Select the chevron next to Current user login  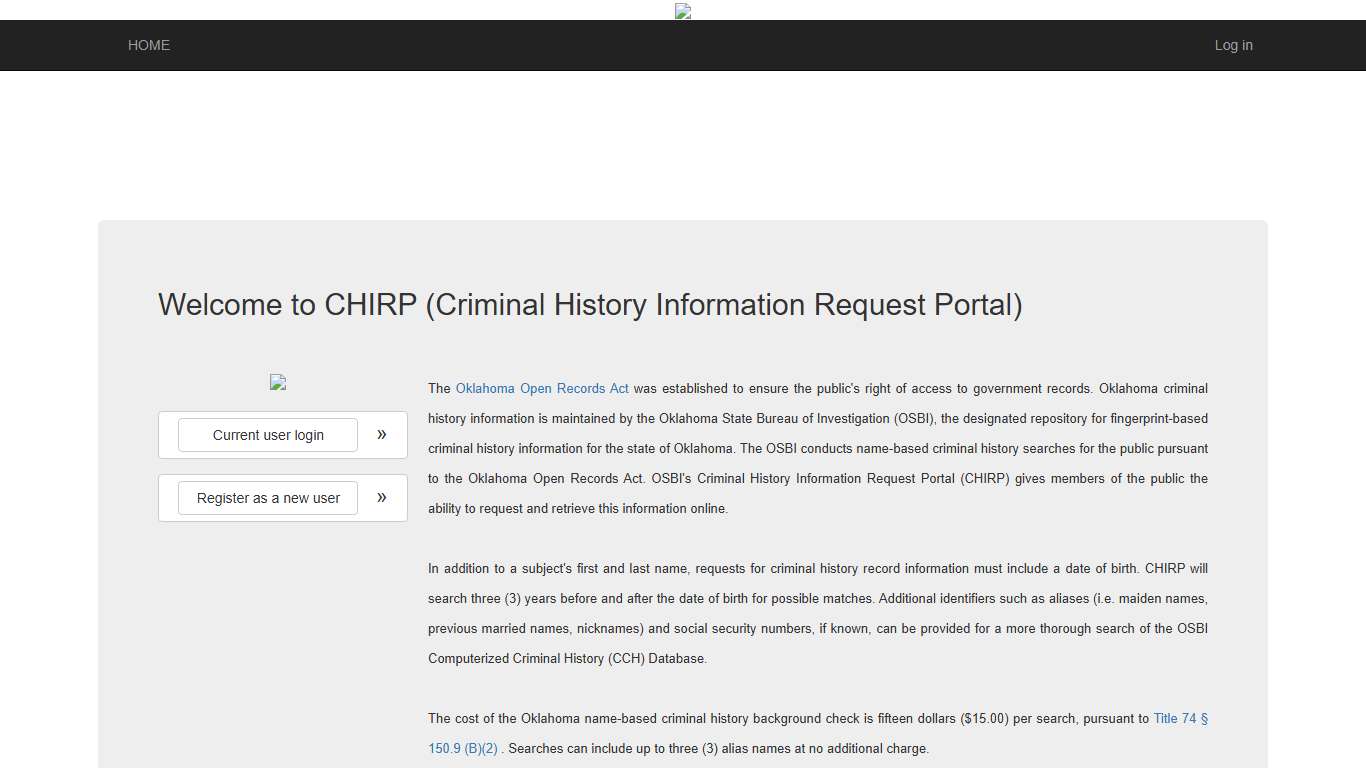(x=381, y=434)
